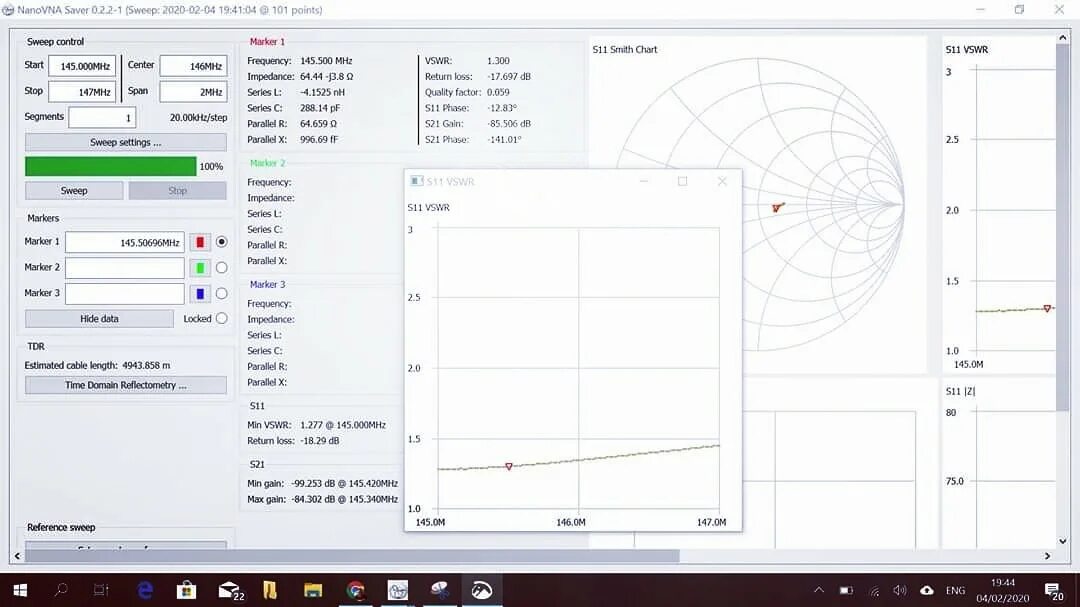Screen dimensions: 1080x607
Task: Open Microsoft Edge from the taskbar
Action: pyautogui.click(x=144, y=589)
